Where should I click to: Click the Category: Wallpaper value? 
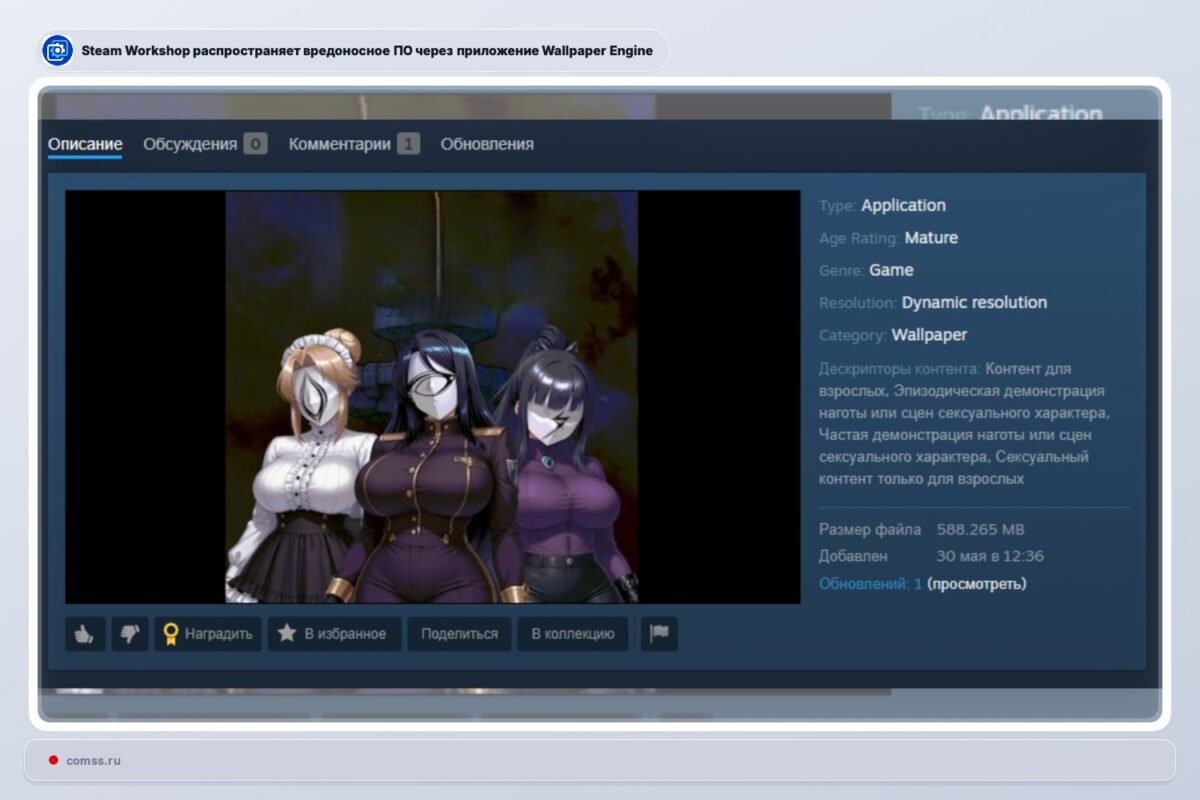pyautogui.click(x=929, y=335)
